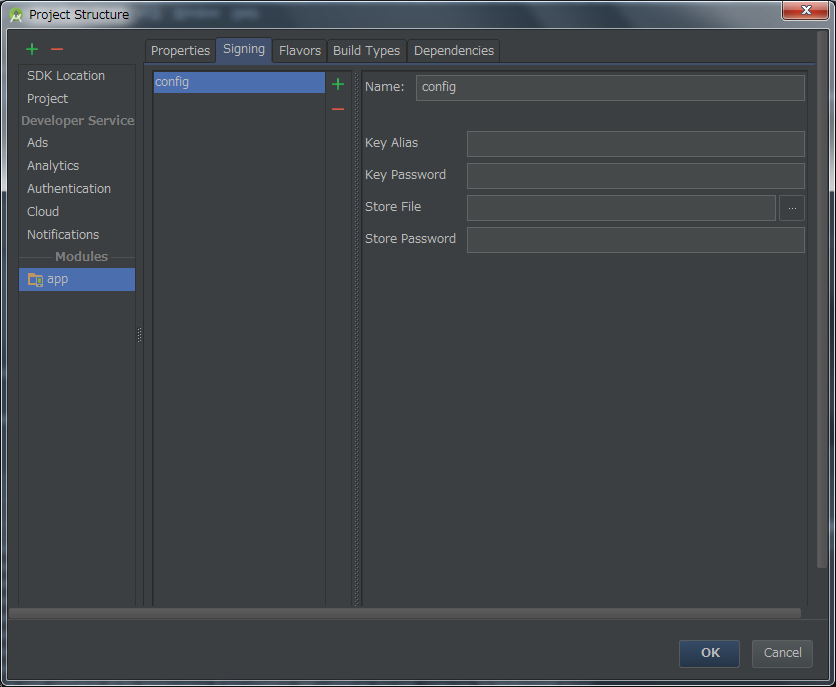The height and width of the screenshot is (687, 836).
Task: Click the Key Alias input field
Action: point(635,144)
